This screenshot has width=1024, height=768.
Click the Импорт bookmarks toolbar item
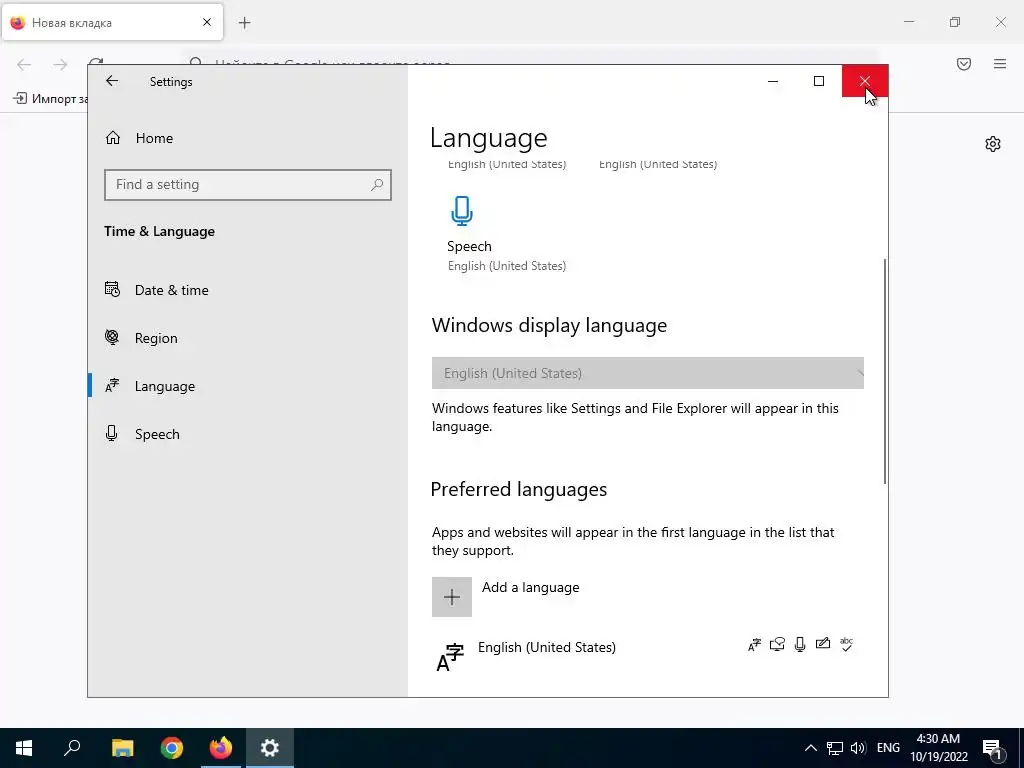(50, 99)
